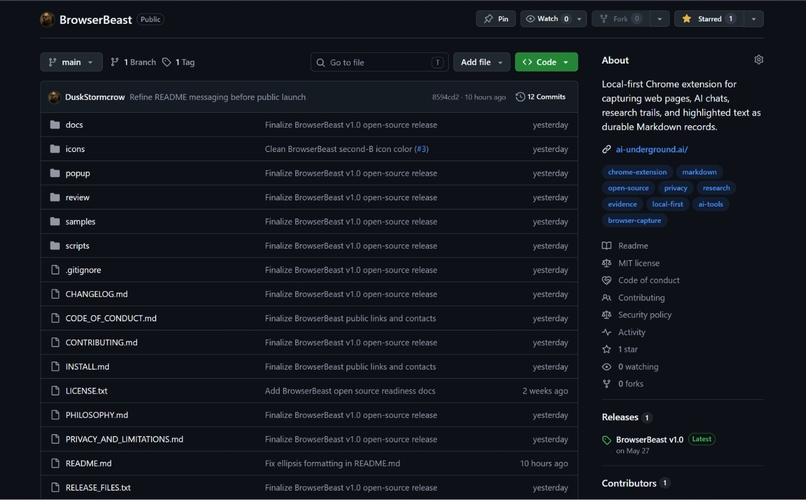Open pull request #3 link
Screen dimensions: 806x504
click(x=422, y=149)
